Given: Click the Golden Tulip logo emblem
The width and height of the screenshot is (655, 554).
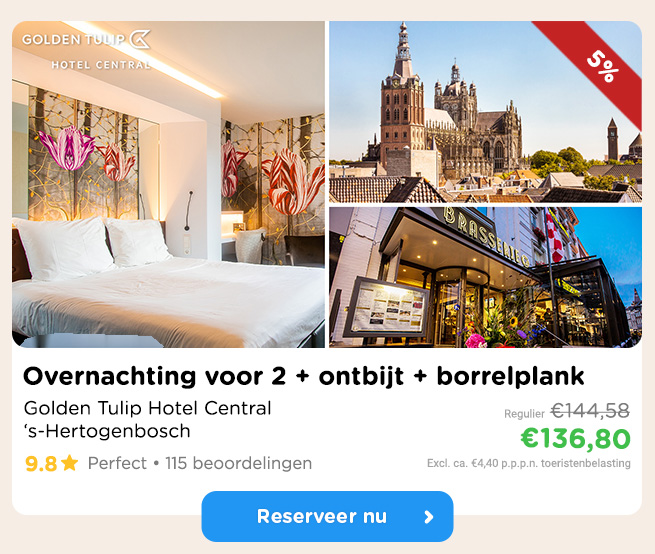Looking at the screenshot, I should [x=140, y=39].
